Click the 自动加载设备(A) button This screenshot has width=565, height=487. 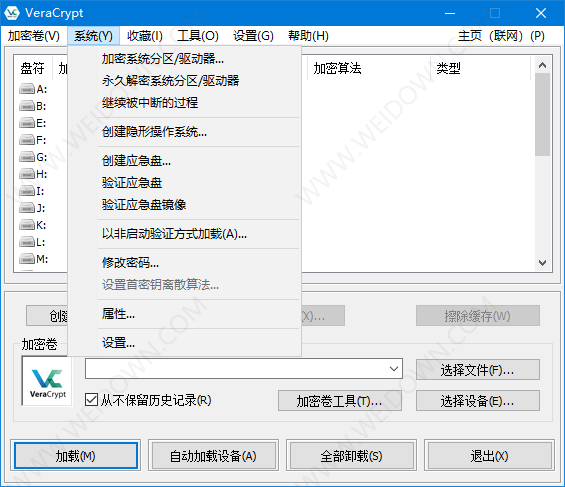(213, 456)
